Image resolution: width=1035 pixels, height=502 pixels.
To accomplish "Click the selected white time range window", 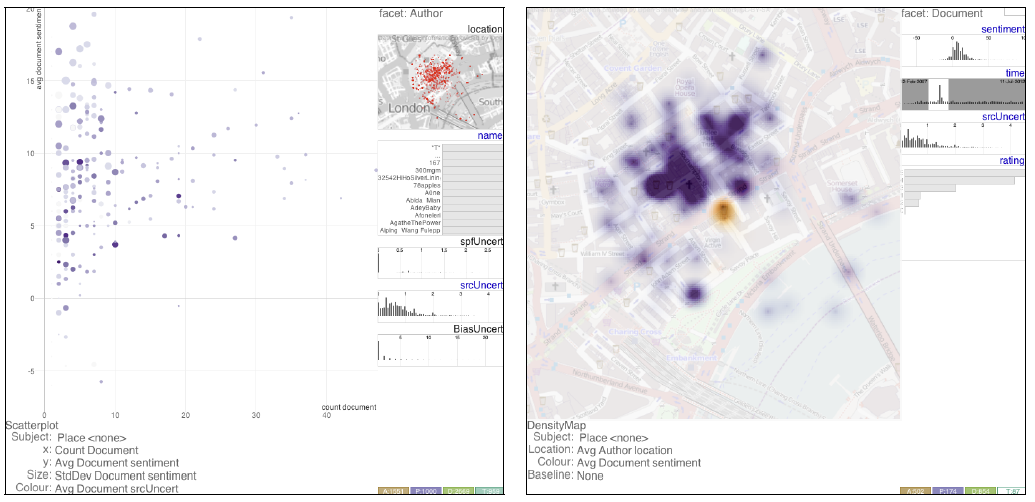I will pos(938,93).
